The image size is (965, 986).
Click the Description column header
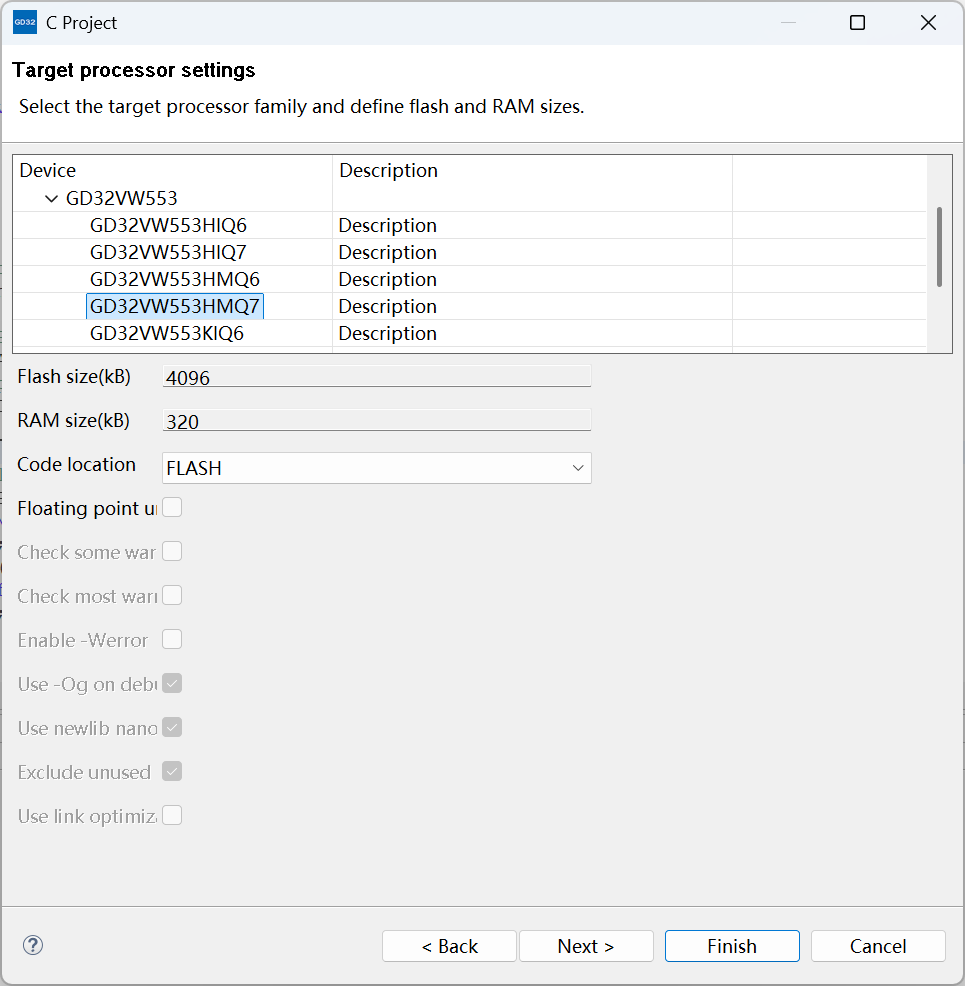point(388,171)
